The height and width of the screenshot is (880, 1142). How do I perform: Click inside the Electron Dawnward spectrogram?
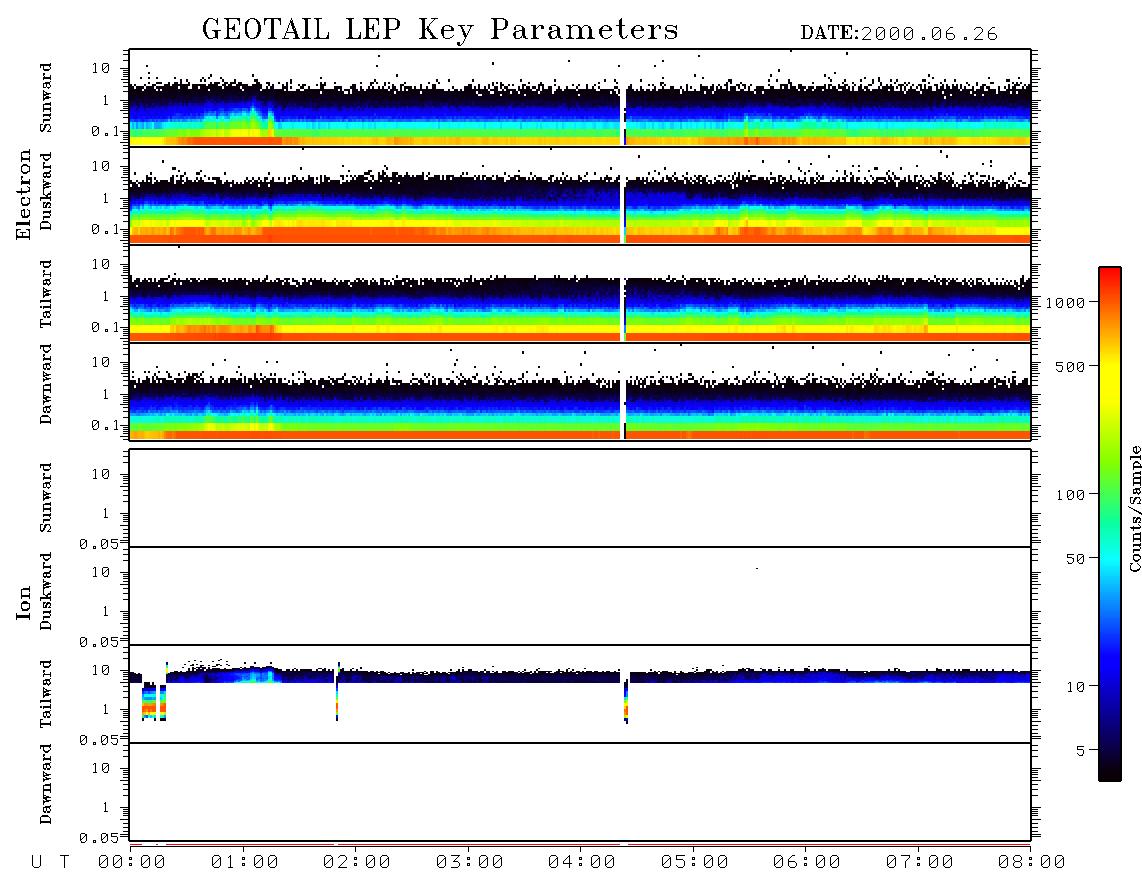580,391
